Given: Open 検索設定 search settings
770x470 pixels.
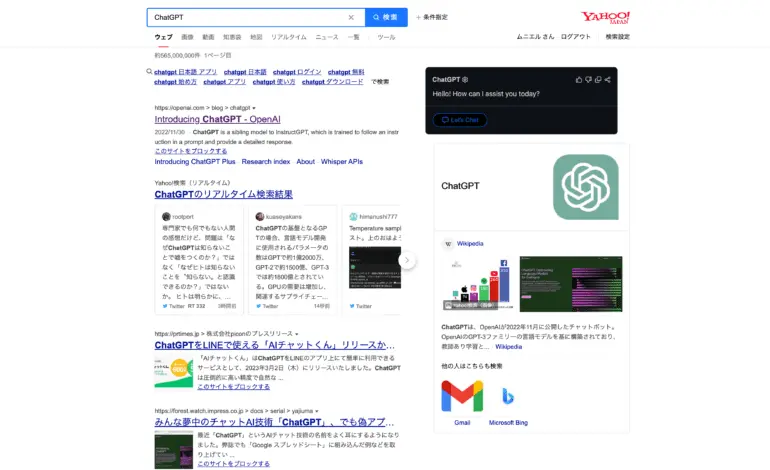Looking at the screenshot, I should coord(617,36).
